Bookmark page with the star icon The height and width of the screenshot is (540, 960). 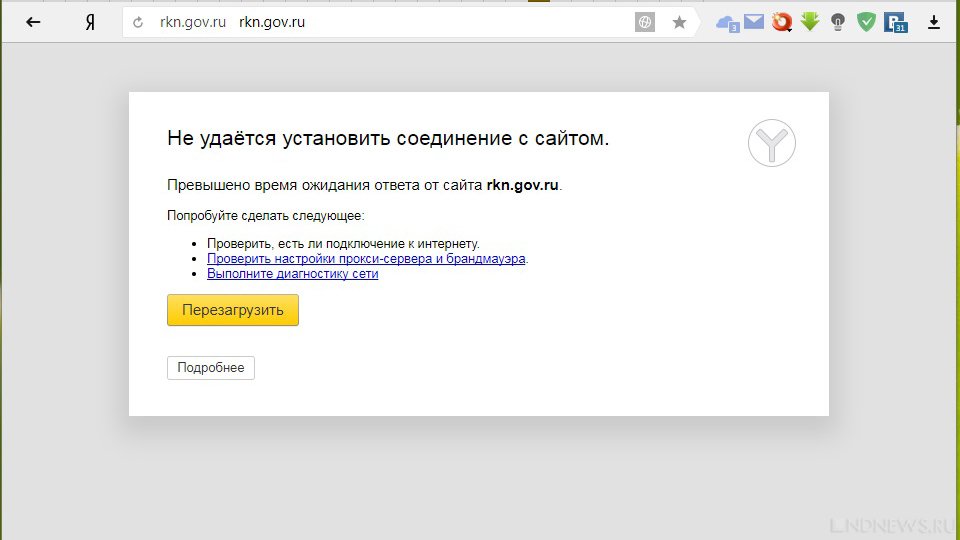(x=679, y=22)
